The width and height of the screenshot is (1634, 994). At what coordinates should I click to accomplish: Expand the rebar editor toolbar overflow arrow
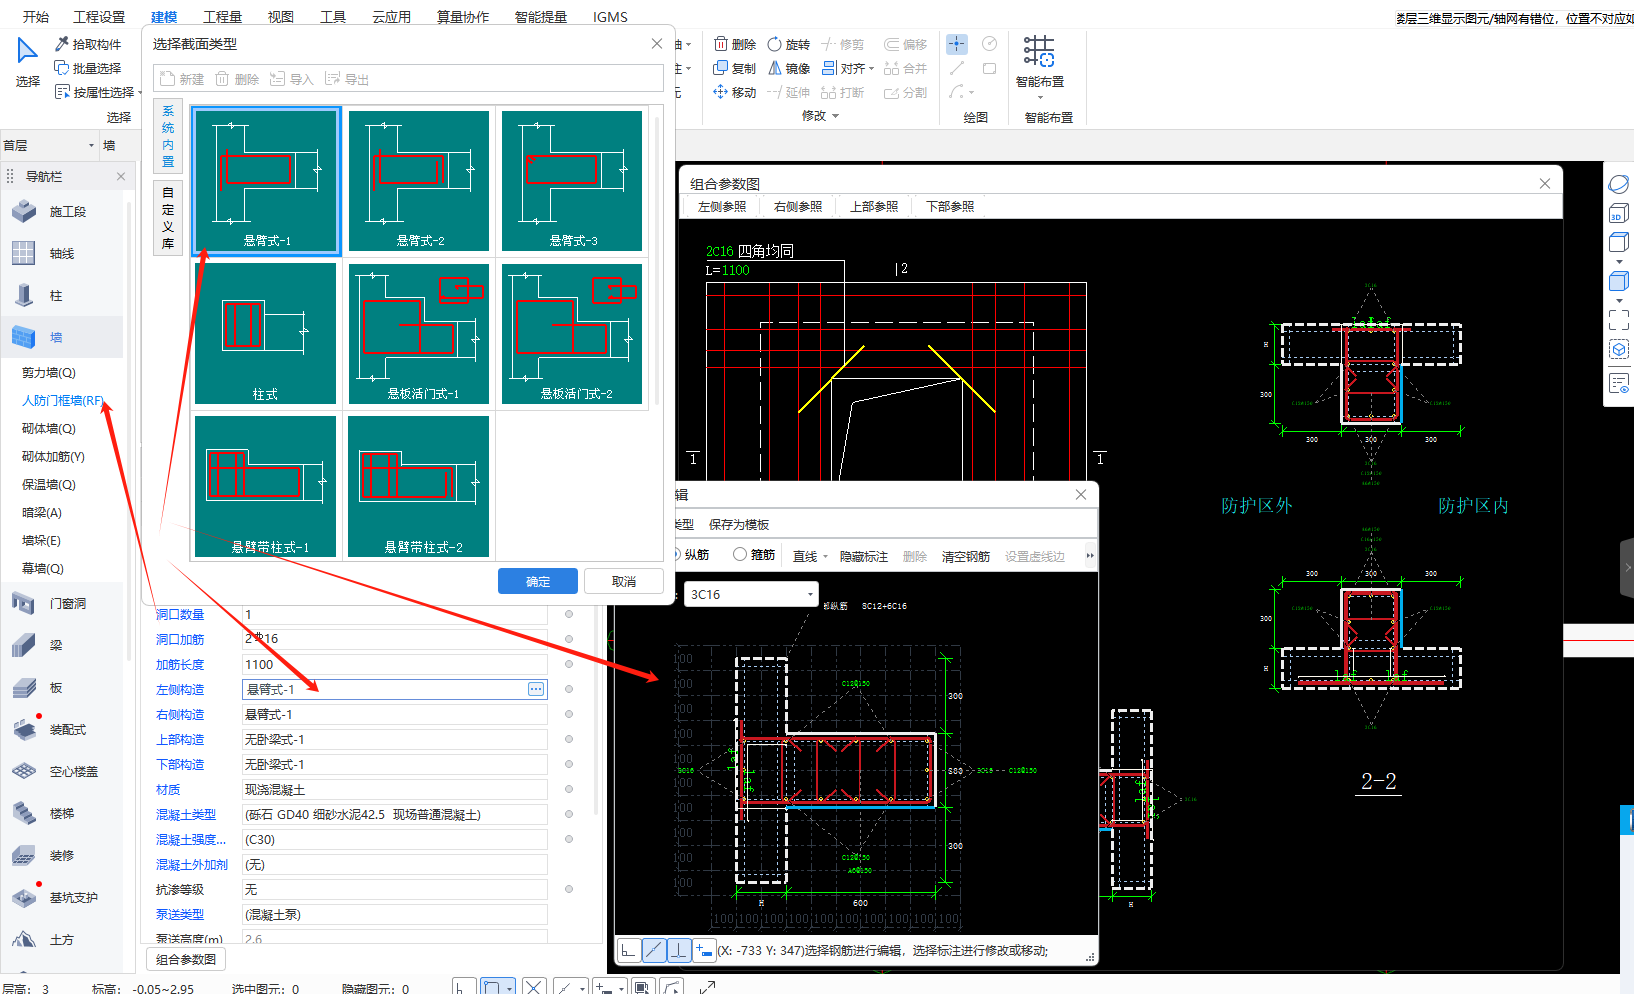pos(1090,555)
